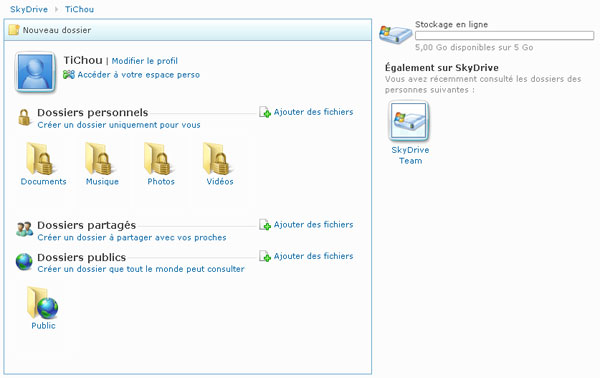Click the add-file icon in Dossiers partagés

tap(265, 225)
